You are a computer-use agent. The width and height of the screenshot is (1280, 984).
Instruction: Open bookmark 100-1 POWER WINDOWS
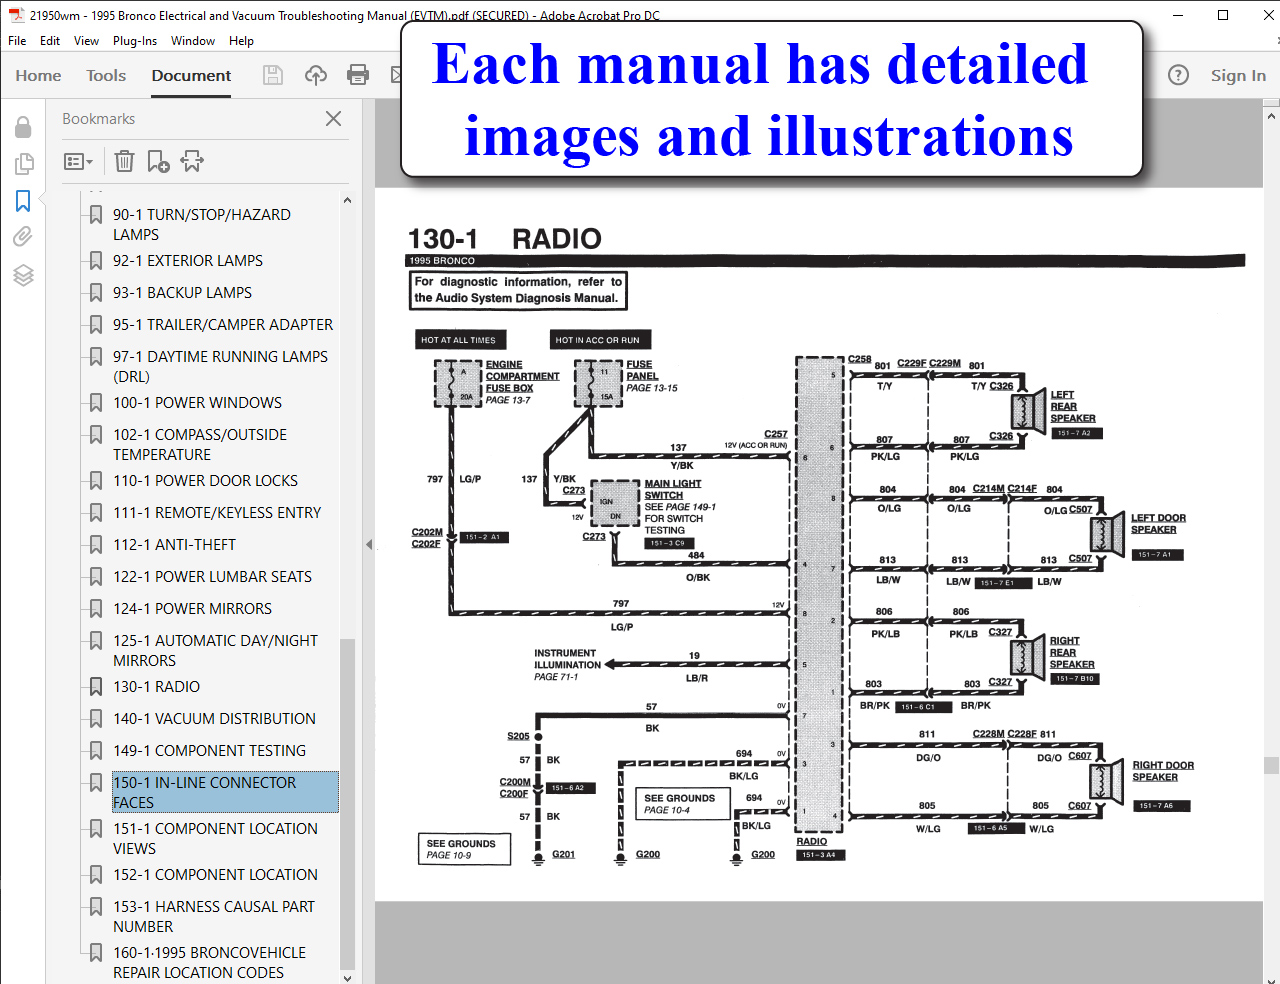click(197, 402)
